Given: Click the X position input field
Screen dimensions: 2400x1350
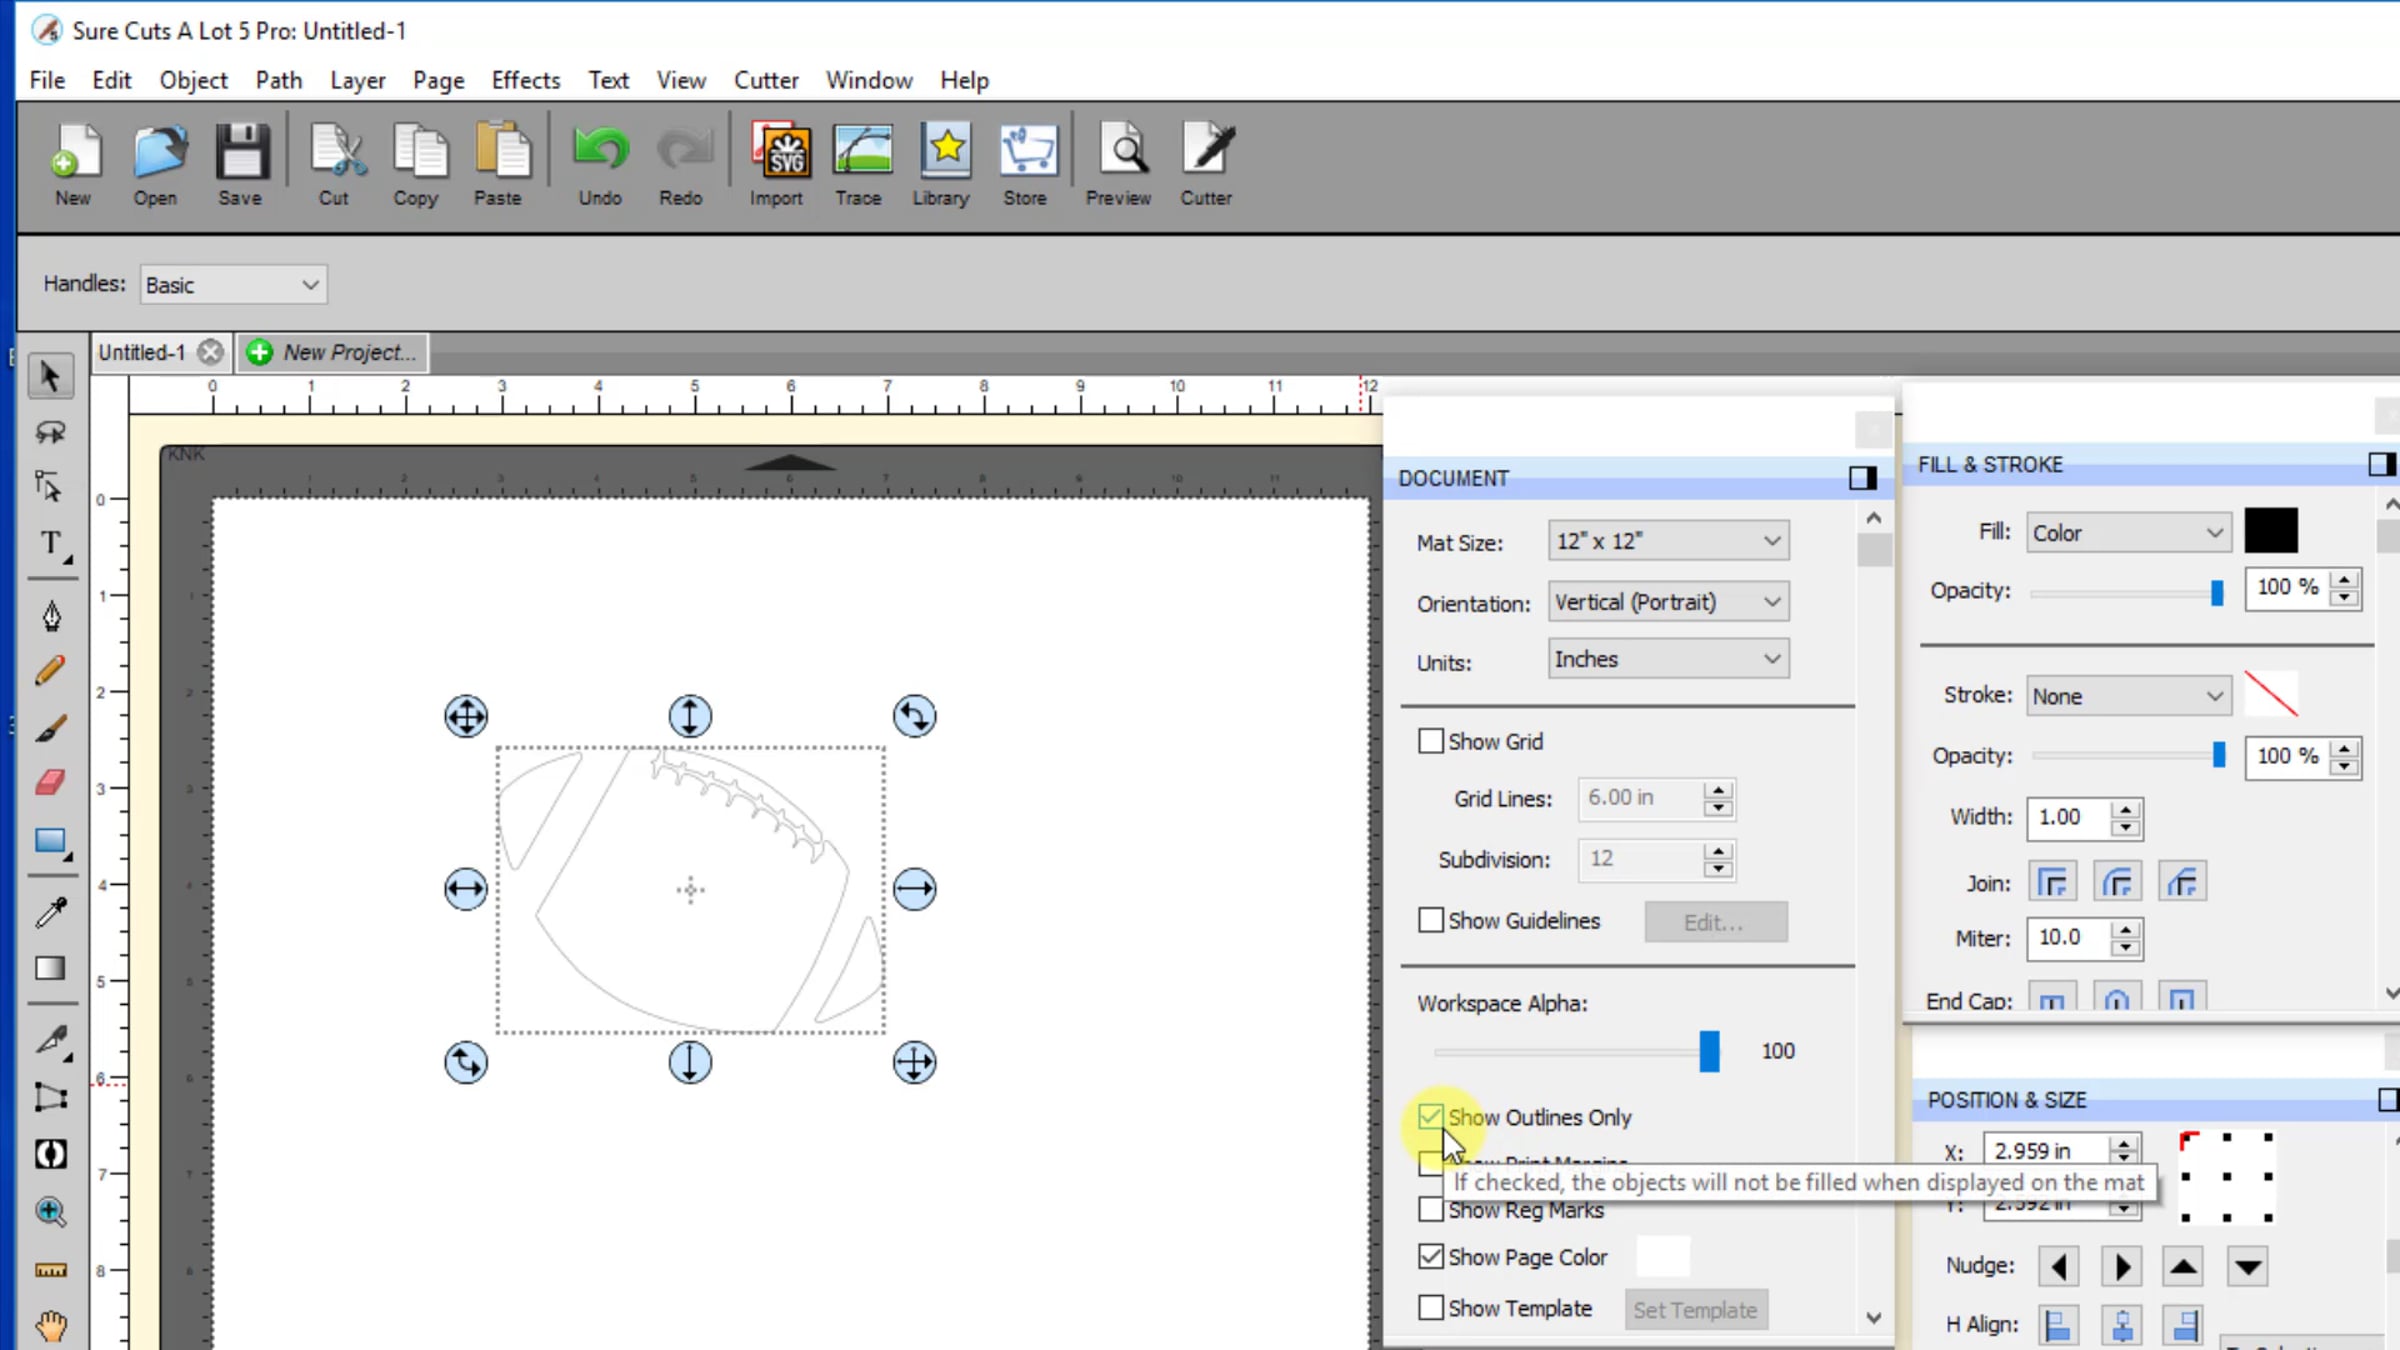Looking at the screenshot, I should (x=2048, y=1150).
